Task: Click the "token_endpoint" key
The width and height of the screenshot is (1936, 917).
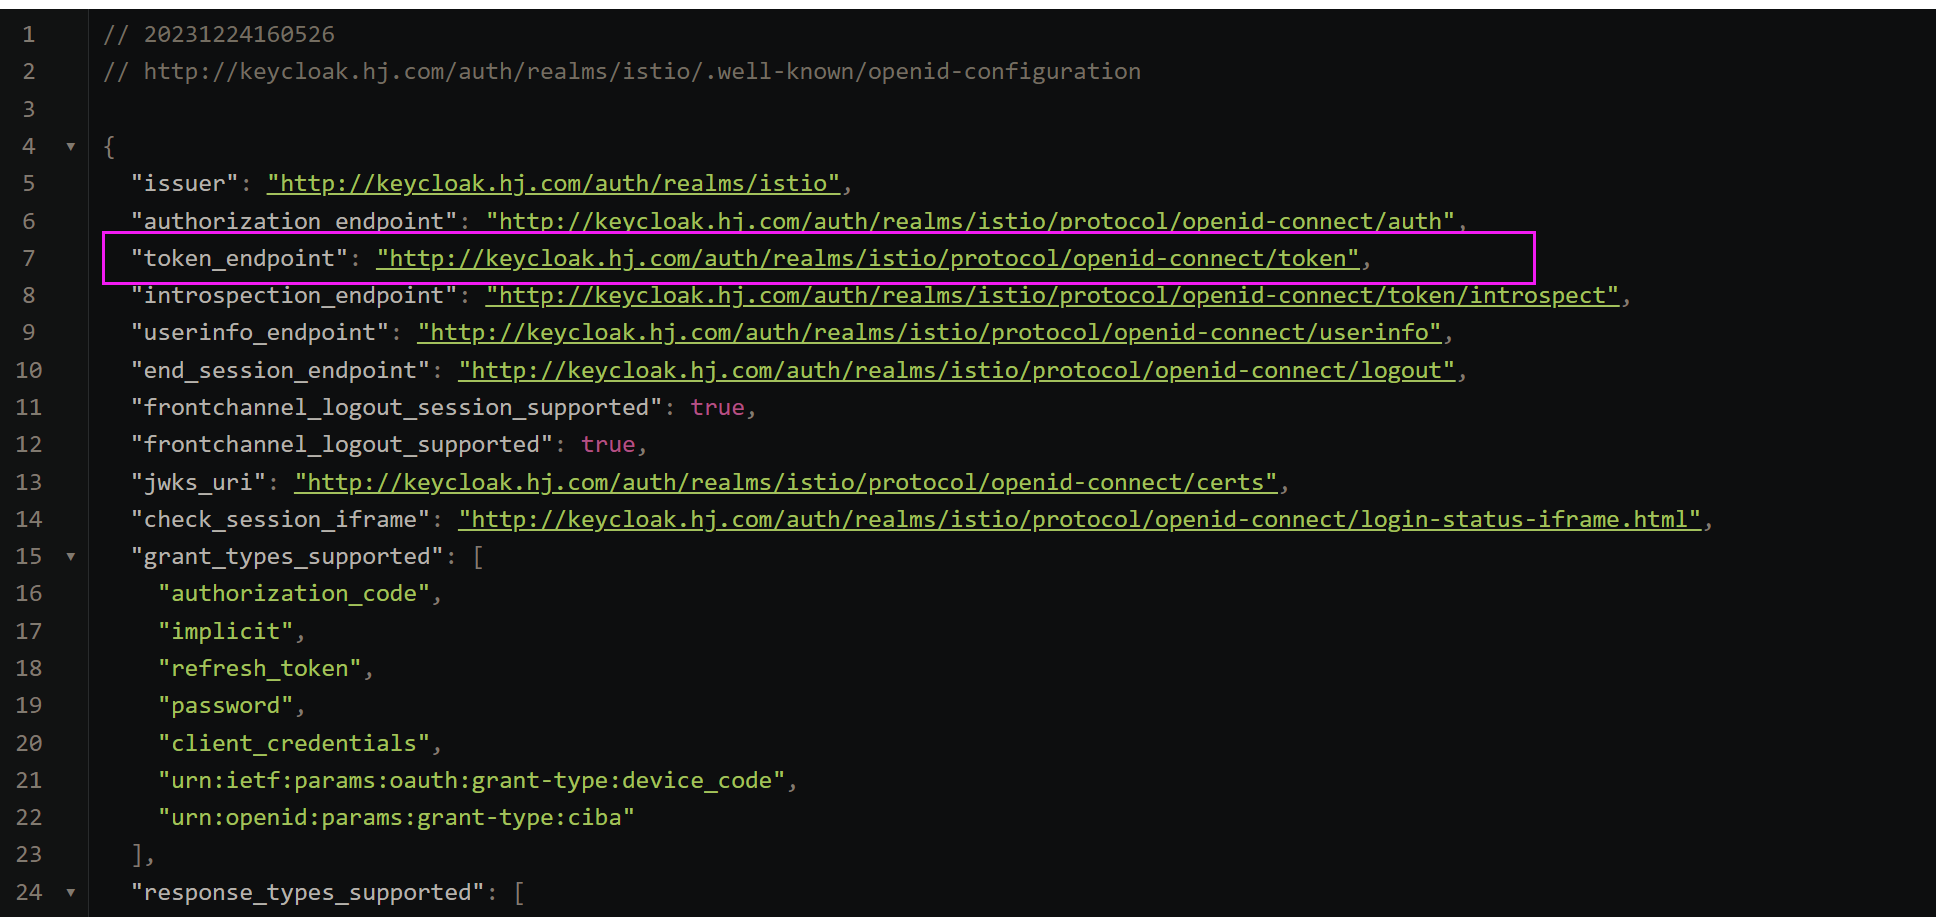Action: [240, 259]
